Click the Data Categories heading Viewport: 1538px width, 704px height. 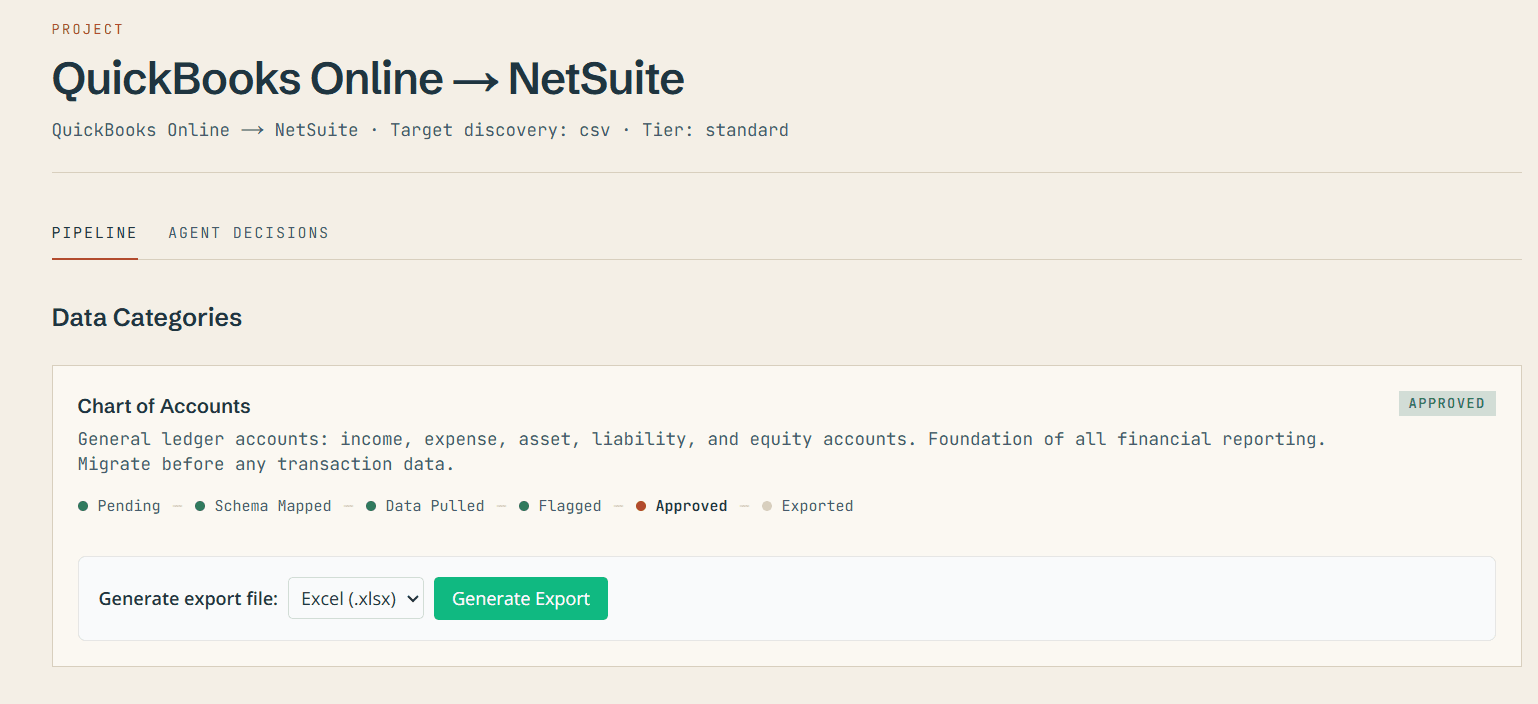147,318
